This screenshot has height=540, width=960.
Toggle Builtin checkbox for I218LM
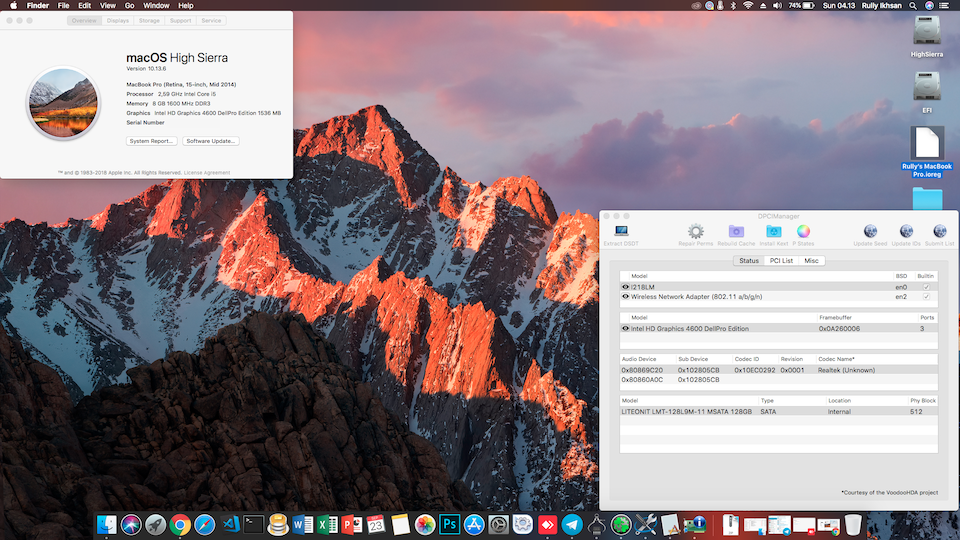pyautogui.click(x=926, y=287)
